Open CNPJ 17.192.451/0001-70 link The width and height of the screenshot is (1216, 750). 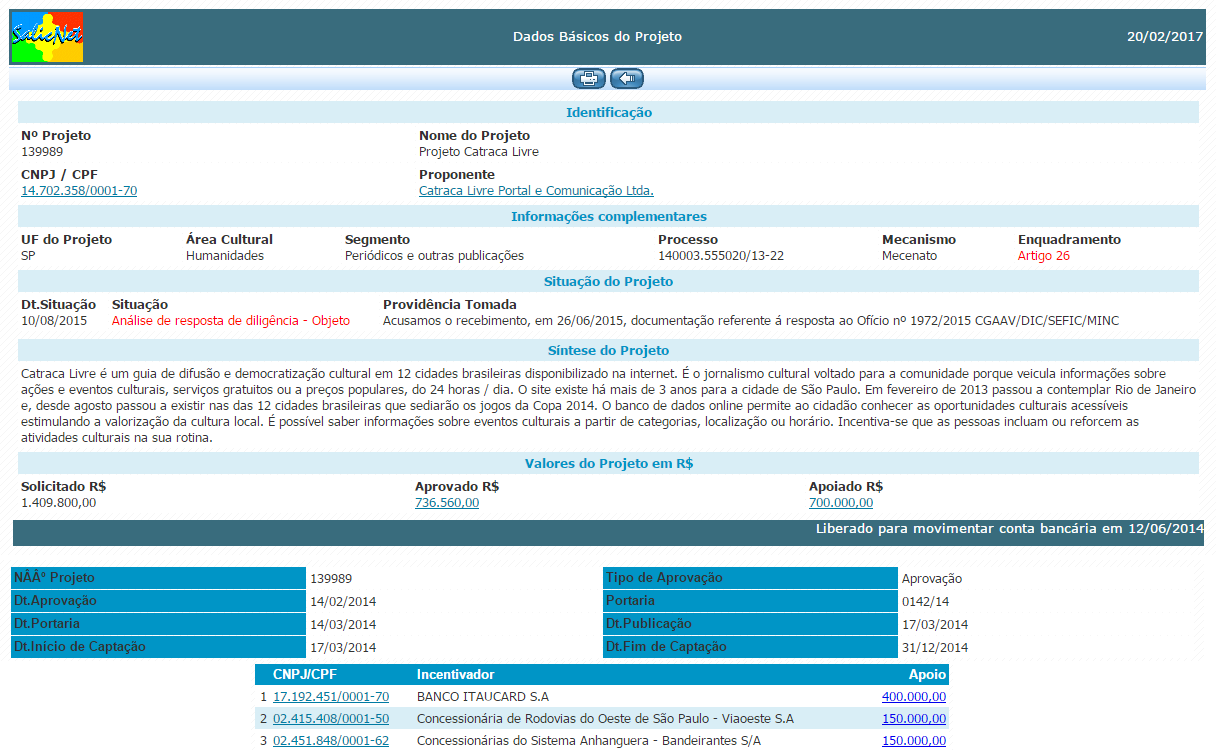pyautogui.click(x=331, y=696)
